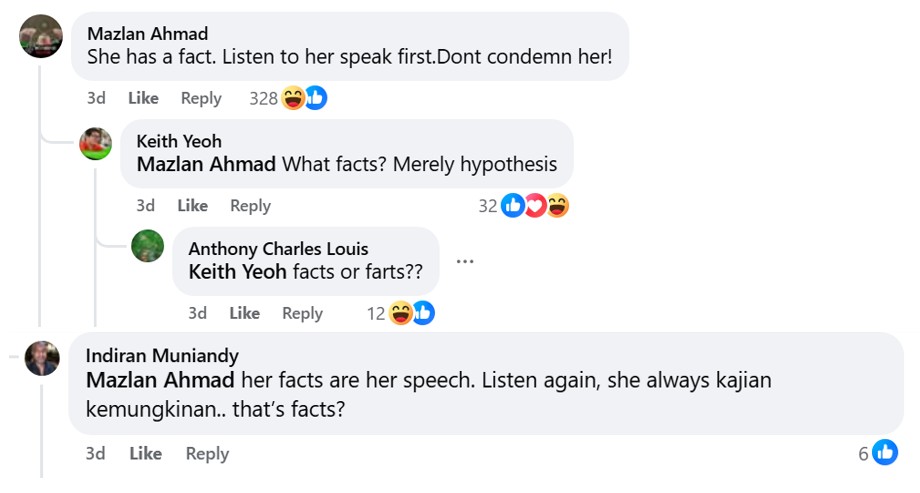This screenshot has height=493, width=920.
Task: Reply to Indiran Muniandy's comment
Action: (x=207, y=454)
